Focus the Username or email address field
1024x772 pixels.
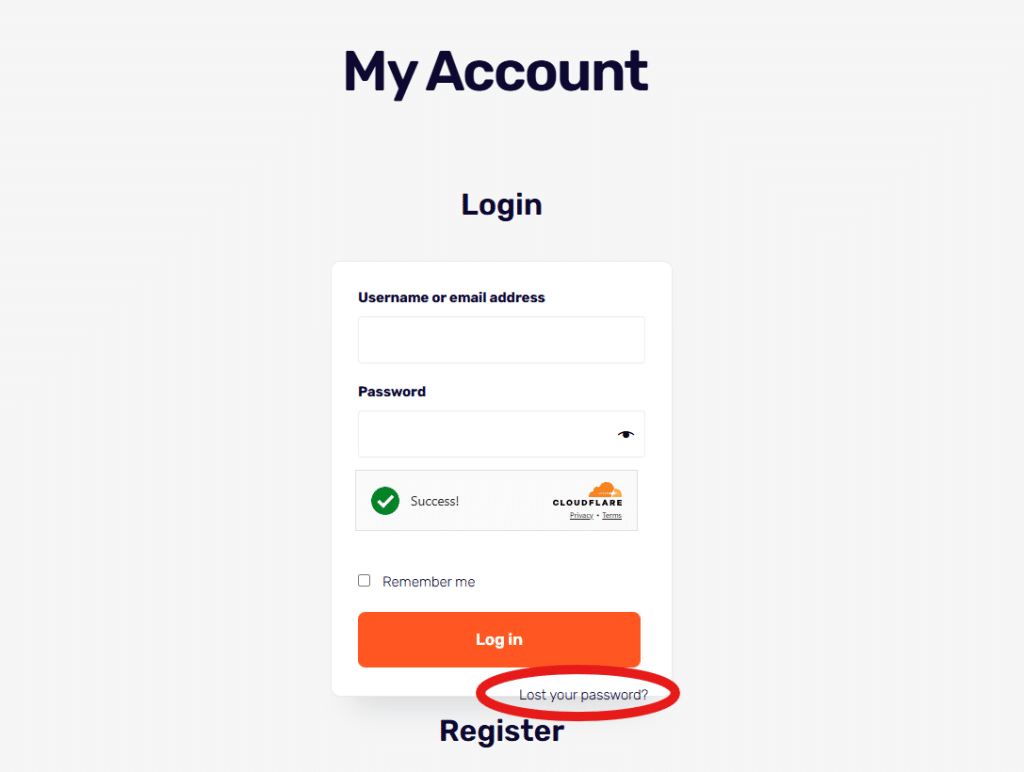502,340
